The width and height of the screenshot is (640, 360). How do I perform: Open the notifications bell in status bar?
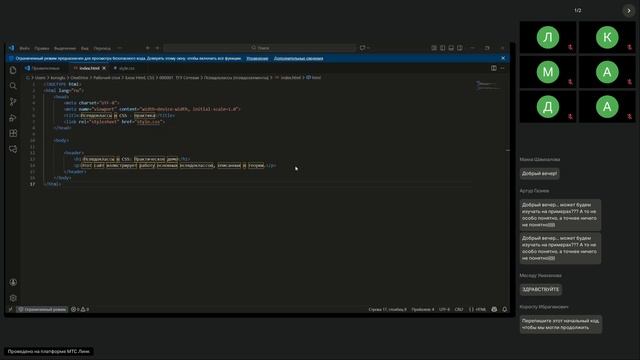[x=504, y=309]
